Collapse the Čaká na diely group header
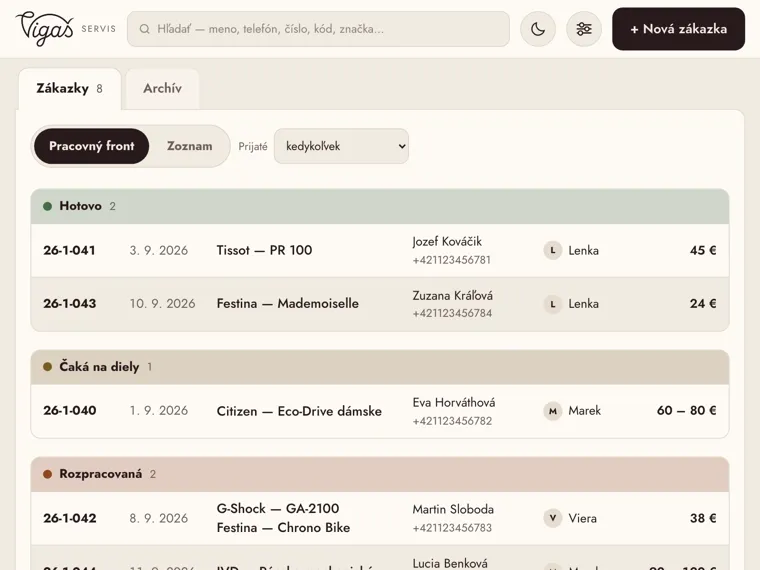The width and height of the screenshot is (760, 570). pos(380,367)
